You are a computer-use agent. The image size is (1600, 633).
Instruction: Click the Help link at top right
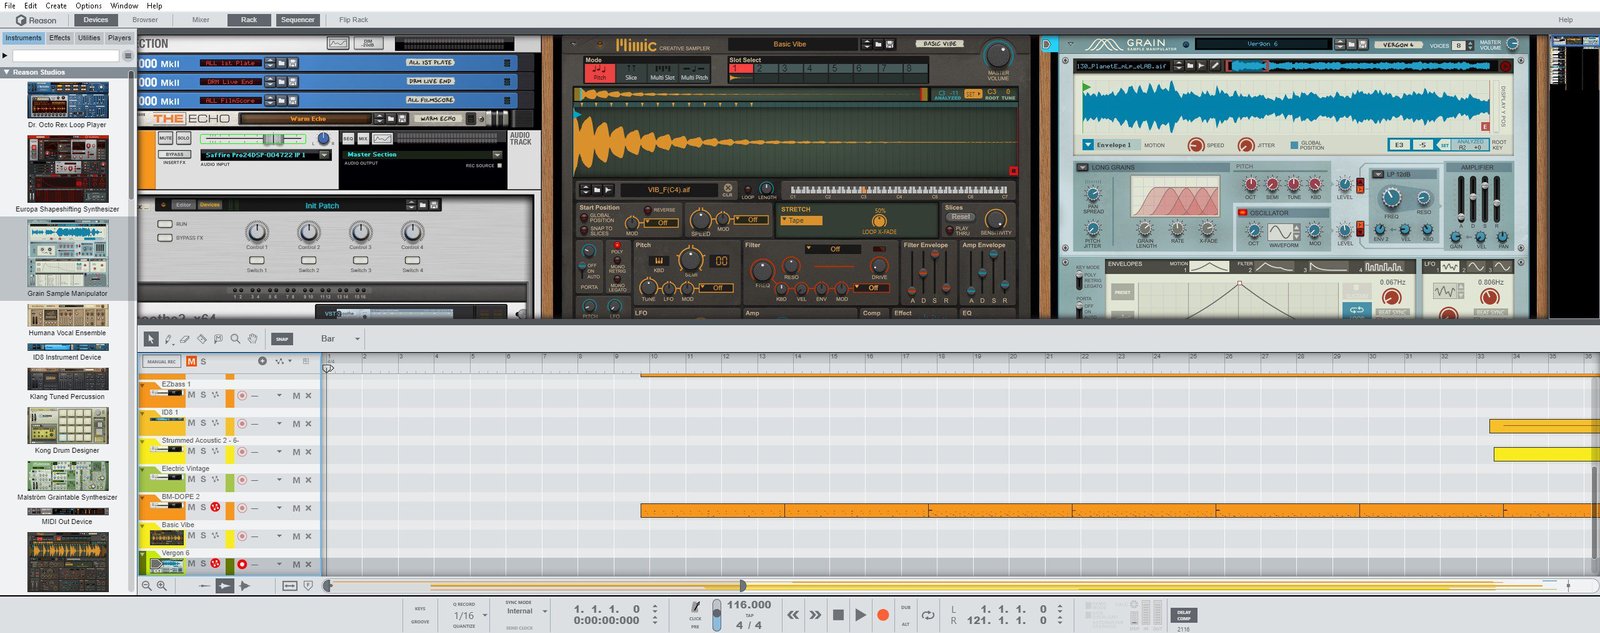(1565, 20)
